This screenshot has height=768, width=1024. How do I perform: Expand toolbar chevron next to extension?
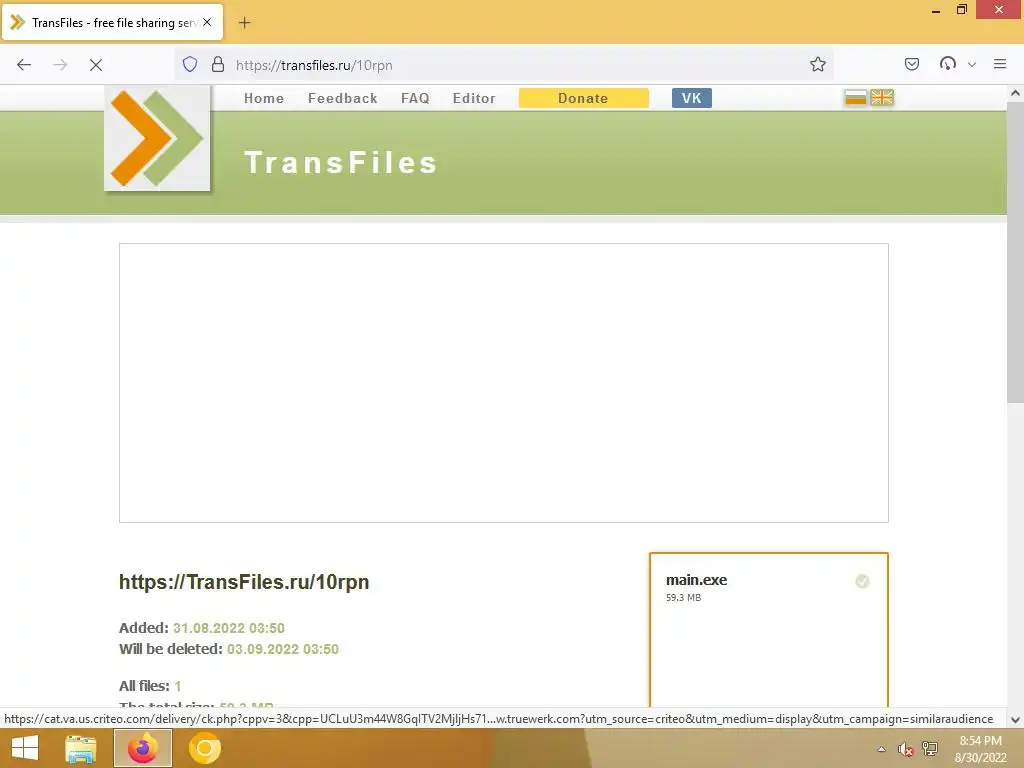coord(972,65)
